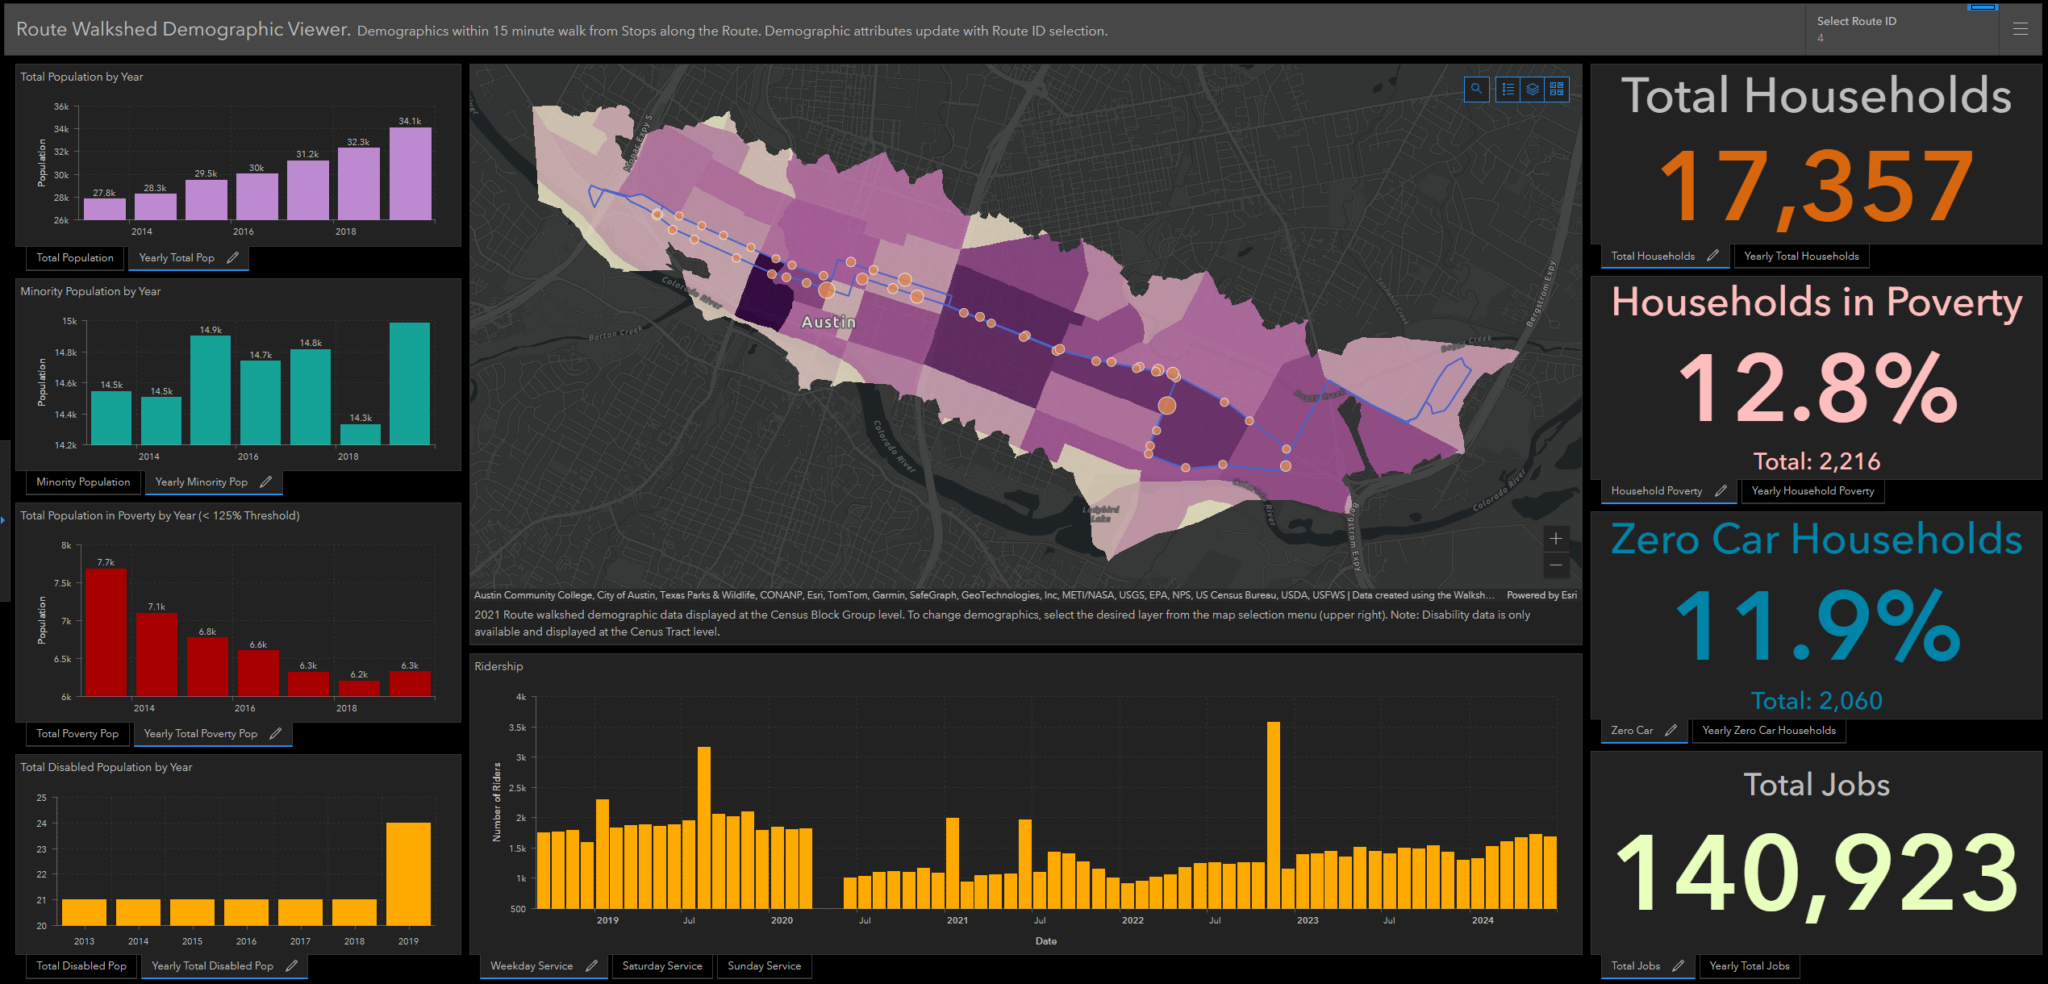Switch to the Yearly Total Jobs tab
This screenshot has height=984, width=2048.
click(1749, 966)
